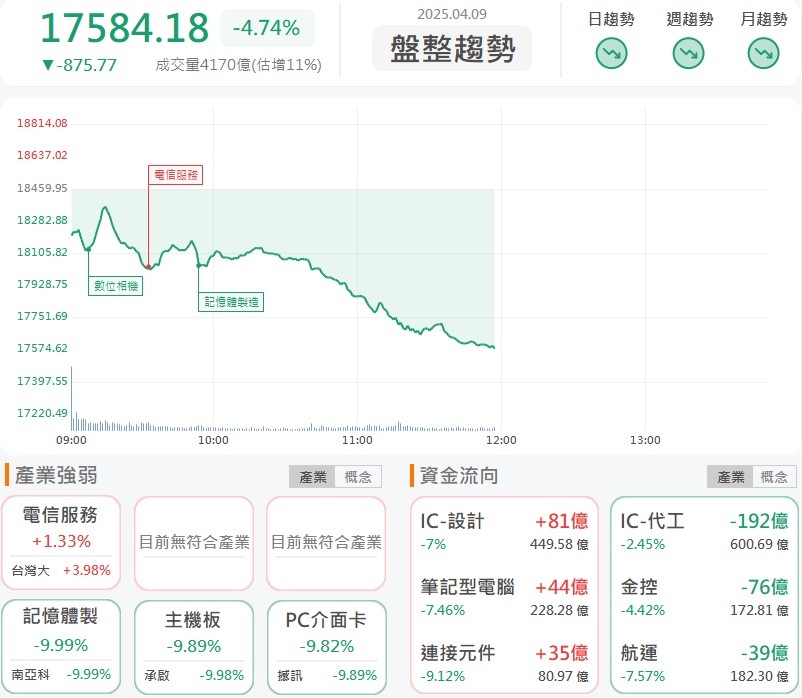Image resolution: width=802 pixels, height=698 pixels.
Task: Open the 電信服務 +1.33% industry card
Action: pos(61,542)
